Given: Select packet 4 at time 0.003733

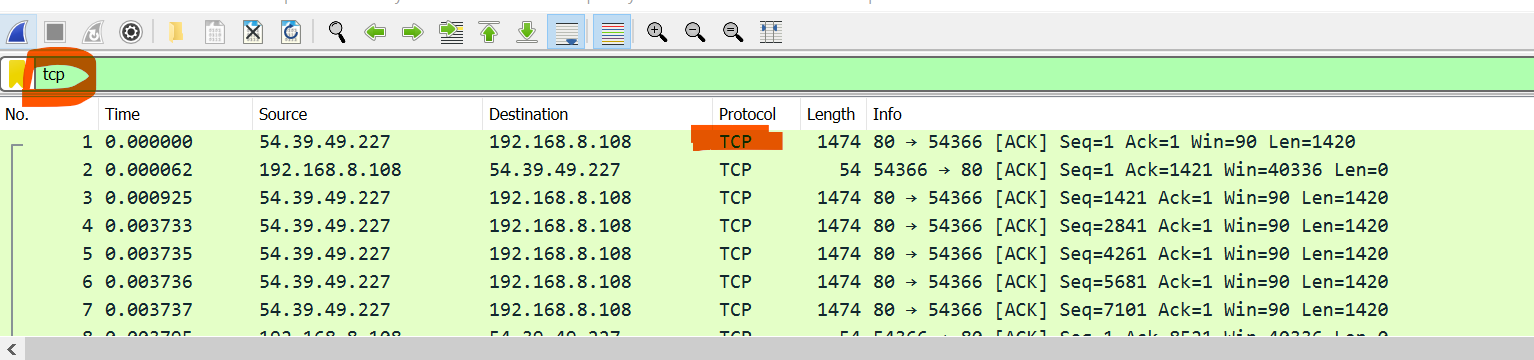Looking at the screenshot, I should tap(767, 226).
